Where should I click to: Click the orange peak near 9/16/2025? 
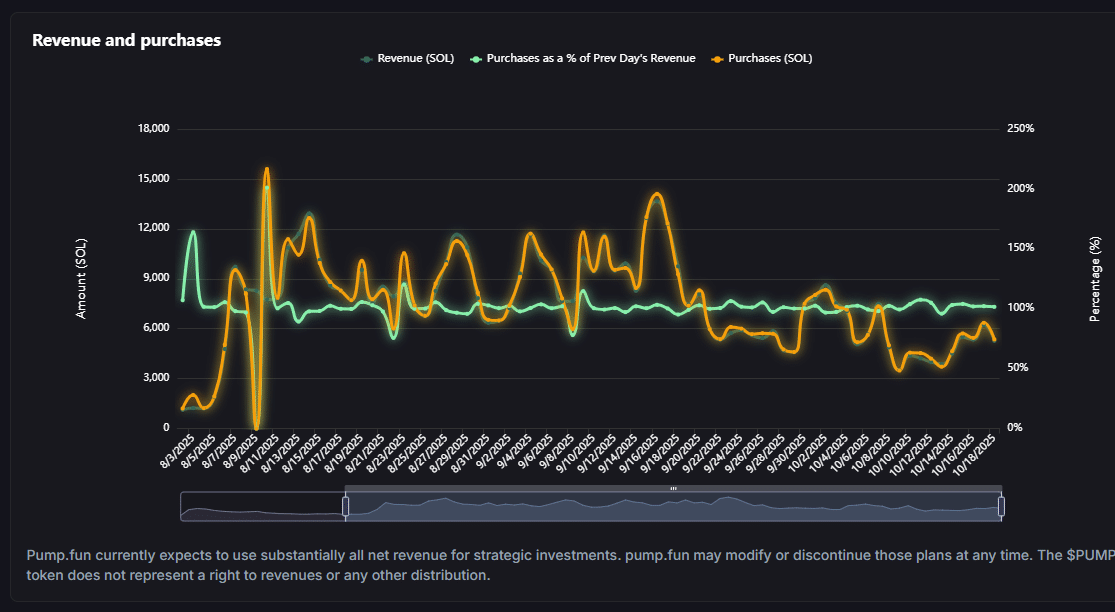(x=656, y=194)
